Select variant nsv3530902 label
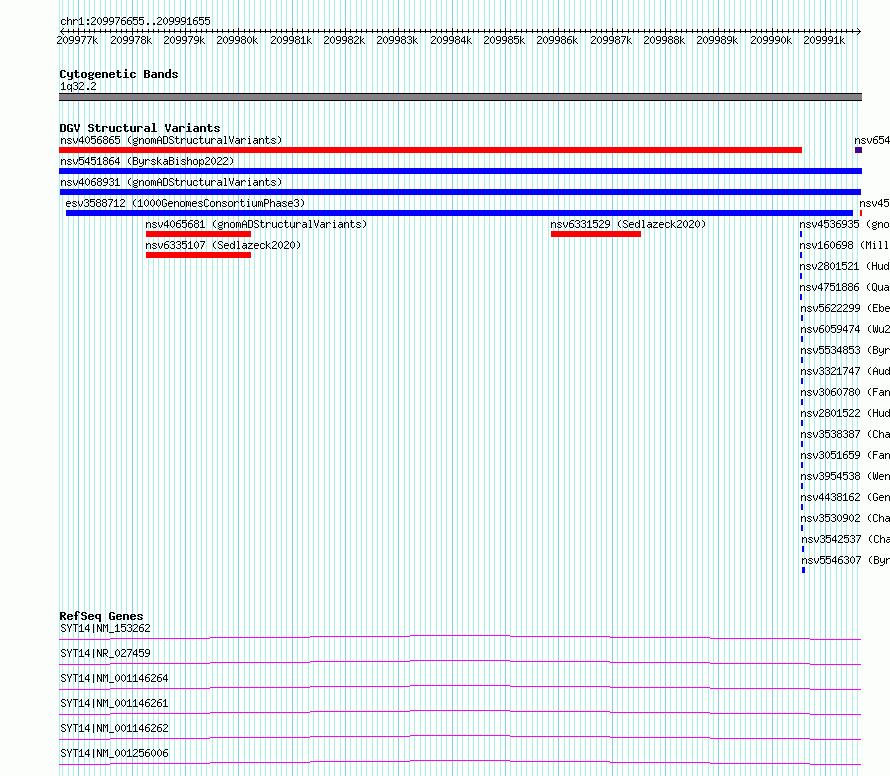Image resolution: width=890 pixels, height=776 pixels. (845, 518)
